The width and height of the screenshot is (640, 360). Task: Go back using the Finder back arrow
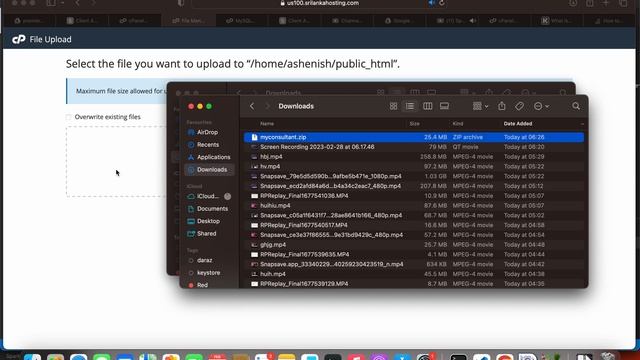tap(252, 106)
